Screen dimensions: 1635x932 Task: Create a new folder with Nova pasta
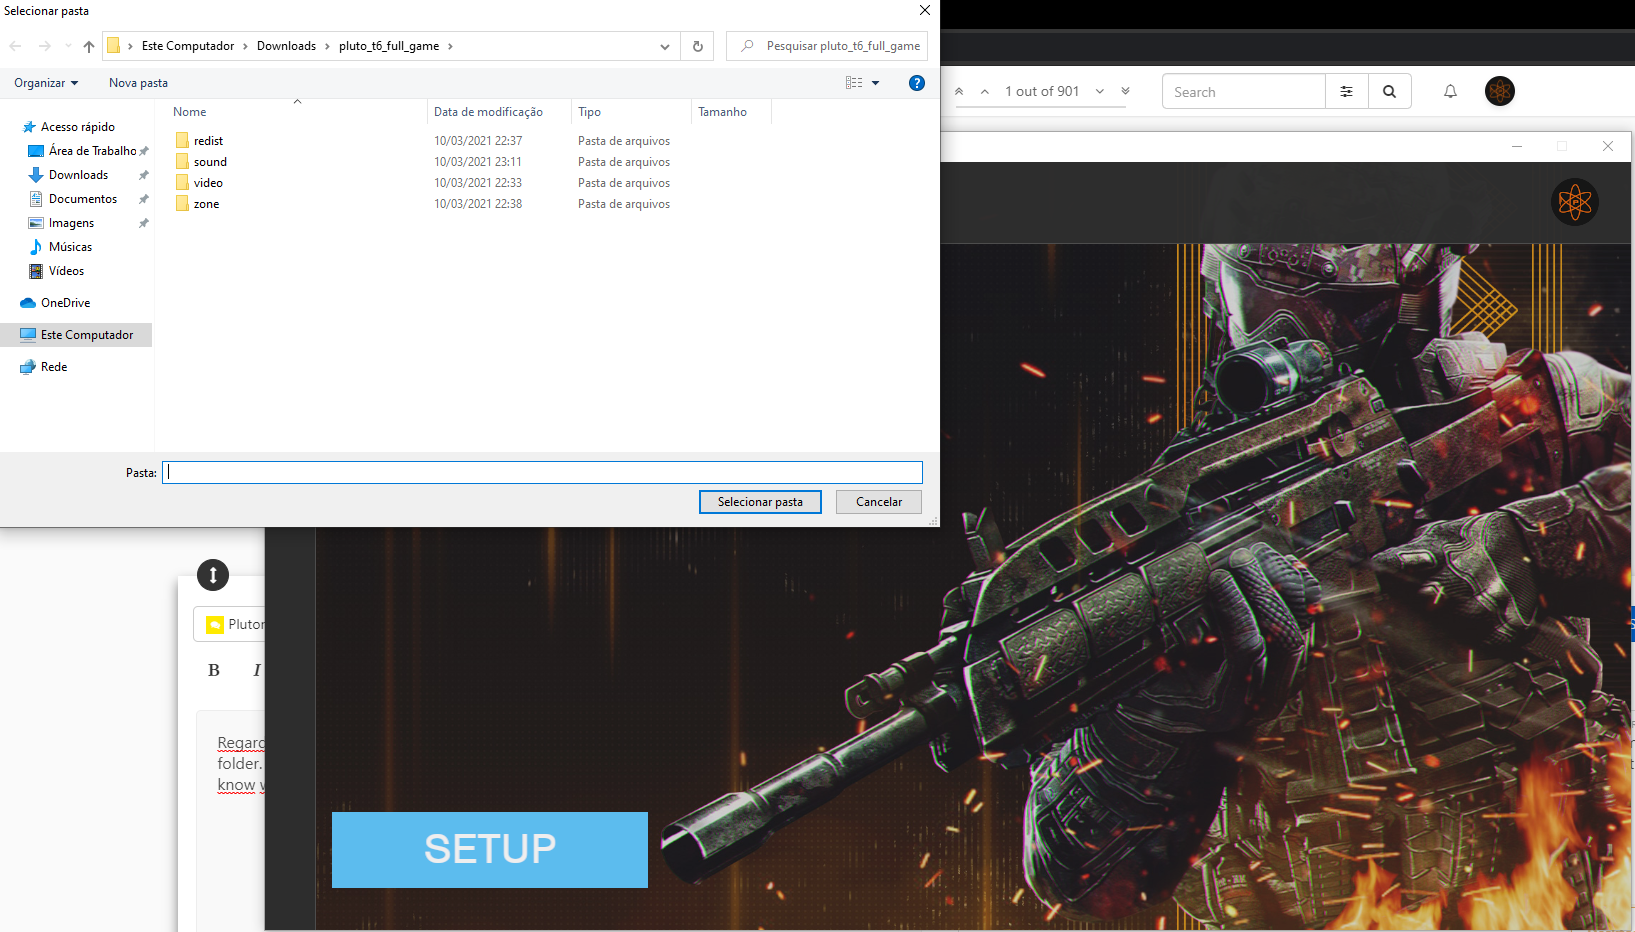tap(138, 83)
